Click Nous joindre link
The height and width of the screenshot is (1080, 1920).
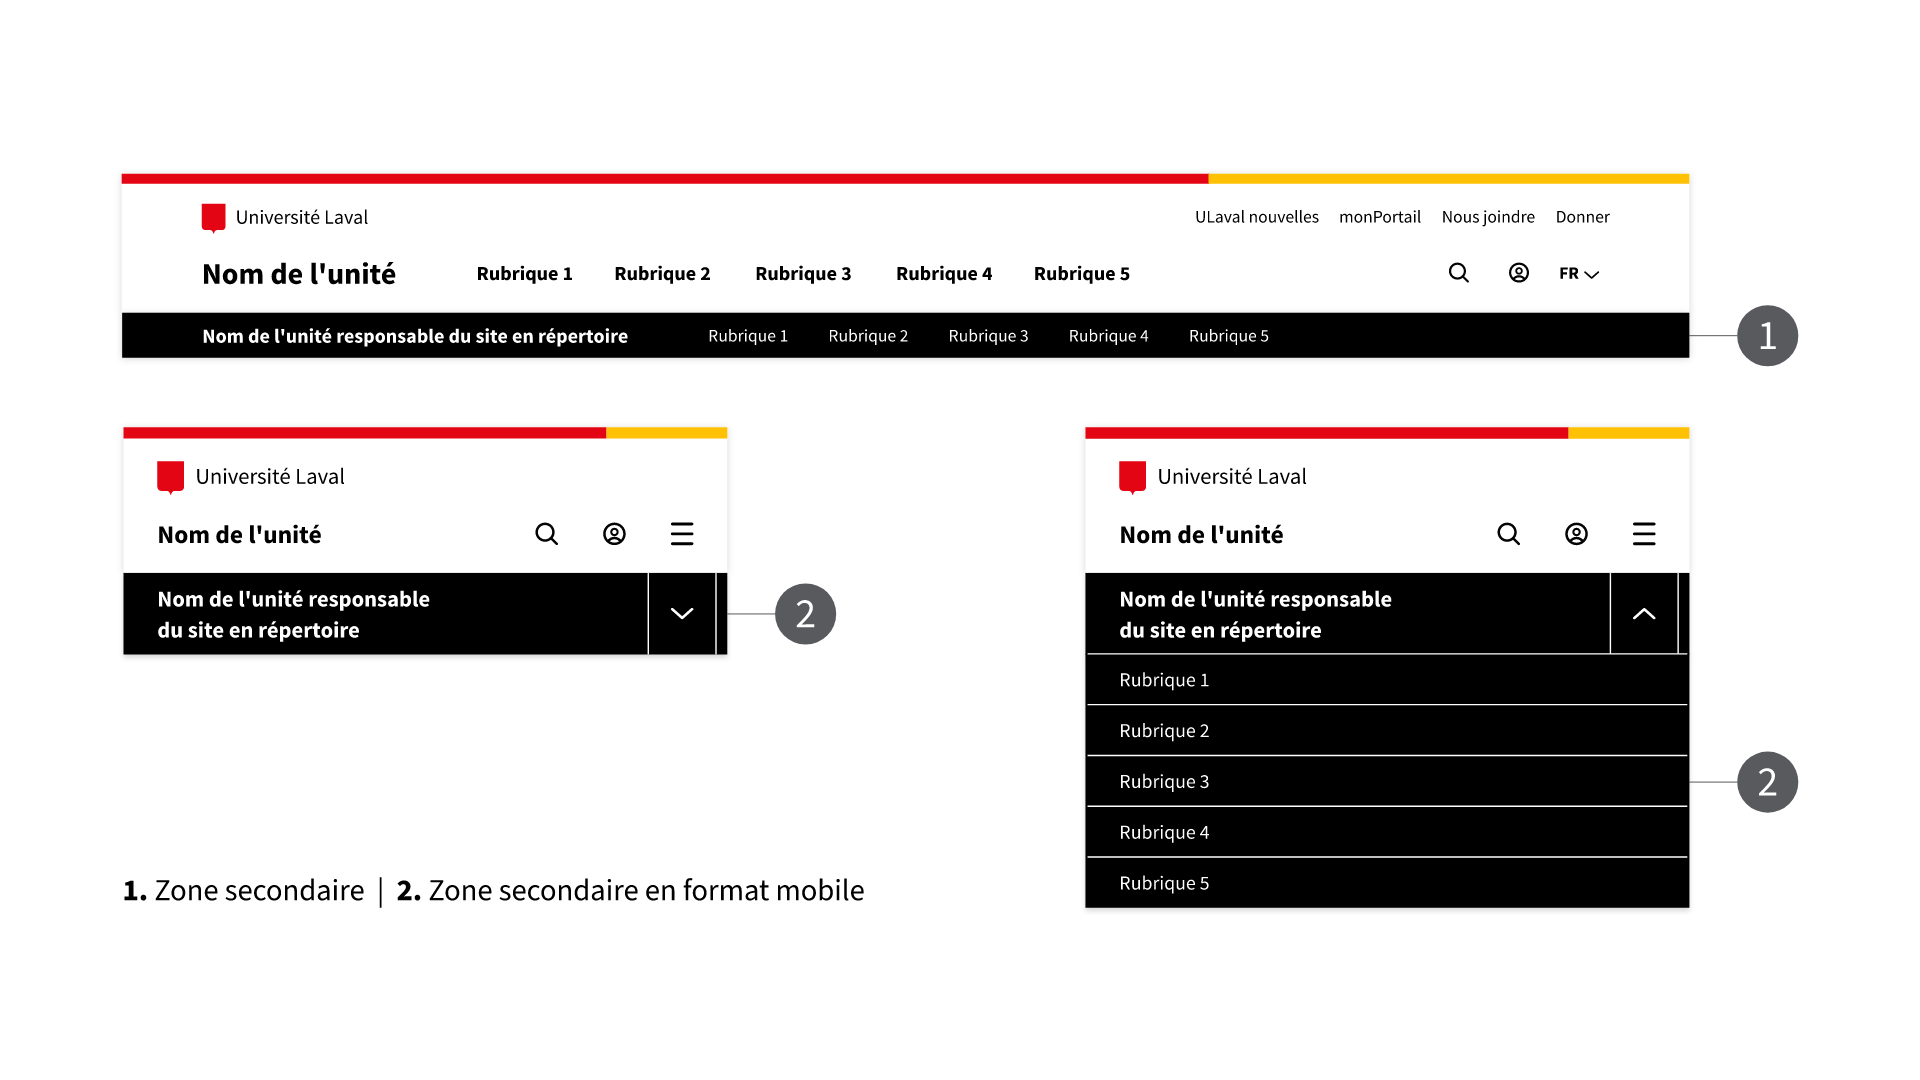(x=1487, y=217)
